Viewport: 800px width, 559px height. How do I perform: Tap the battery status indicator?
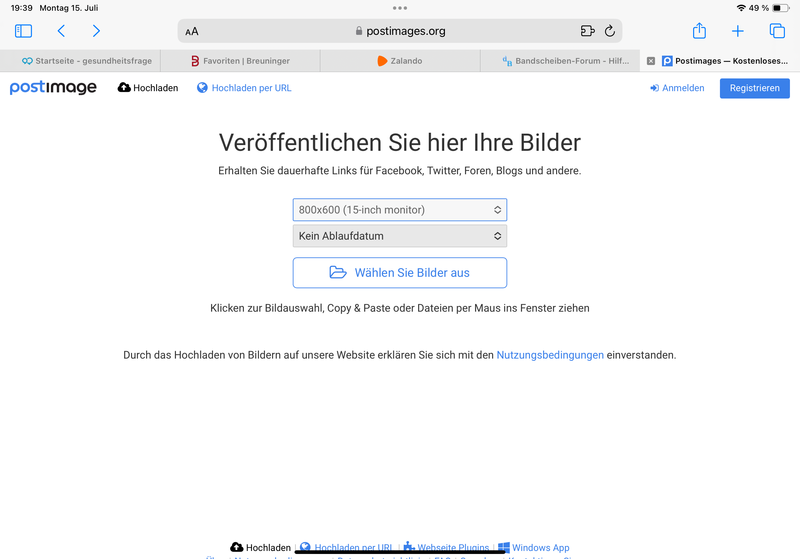pos(781,8)
